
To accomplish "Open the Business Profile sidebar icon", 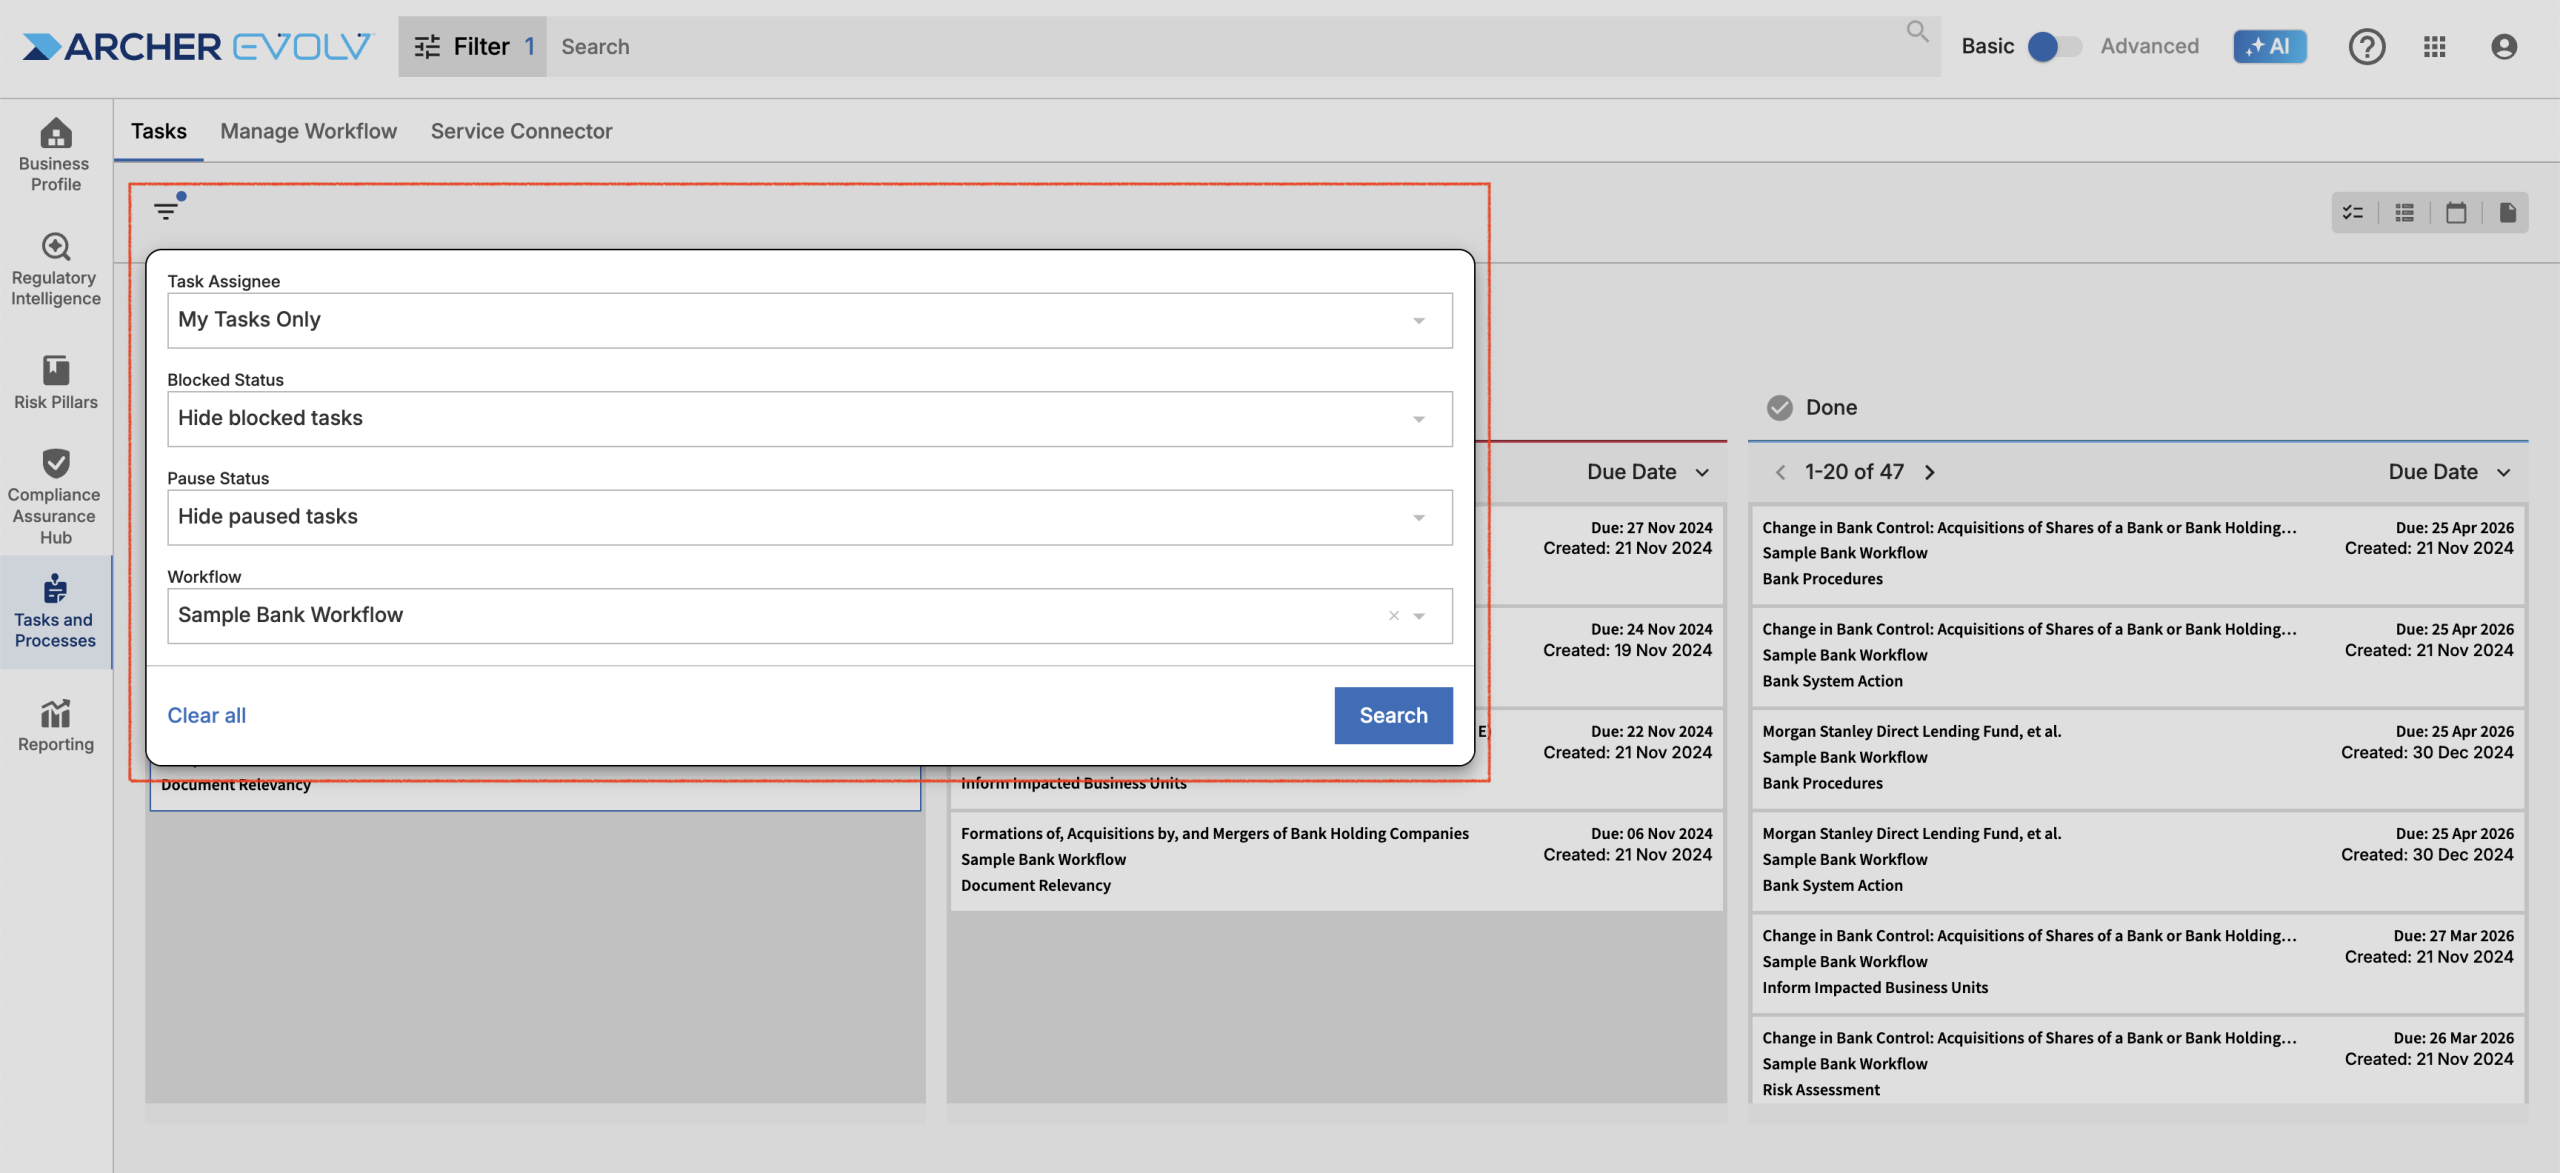I will 55,153.
